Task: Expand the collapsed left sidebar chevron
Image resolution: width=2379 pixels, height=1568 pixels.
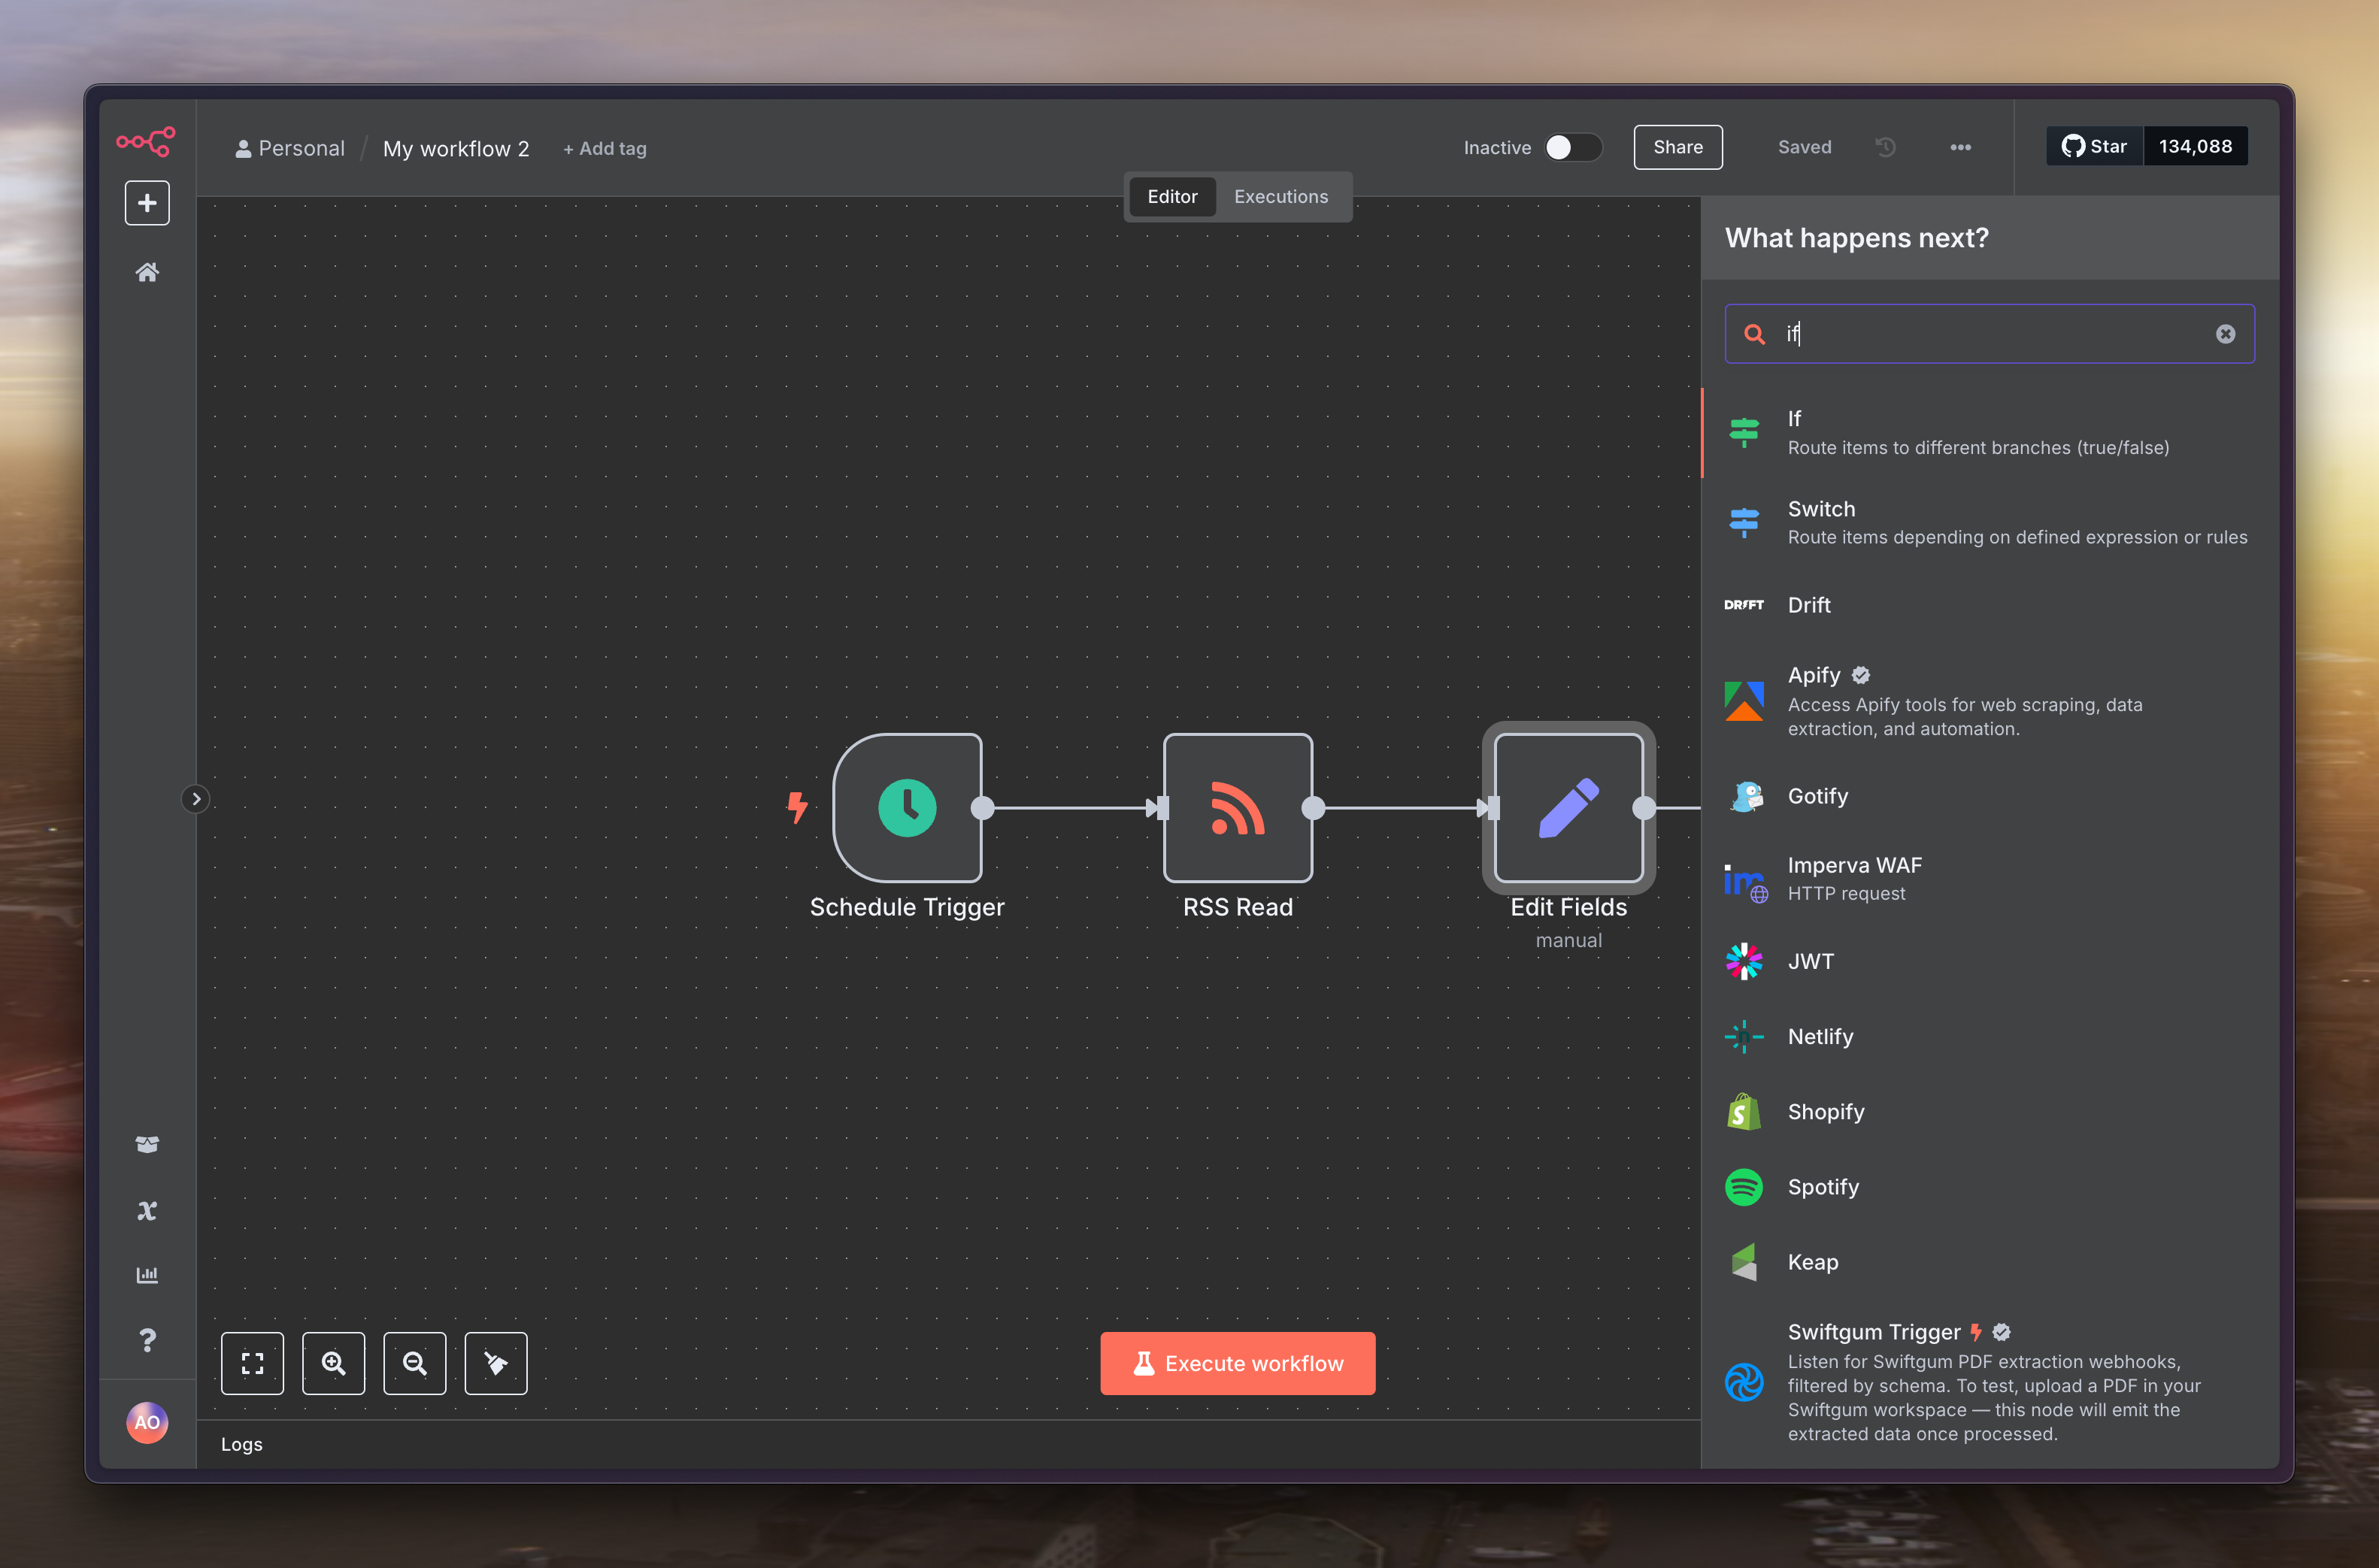Action: tap(196, 798)
